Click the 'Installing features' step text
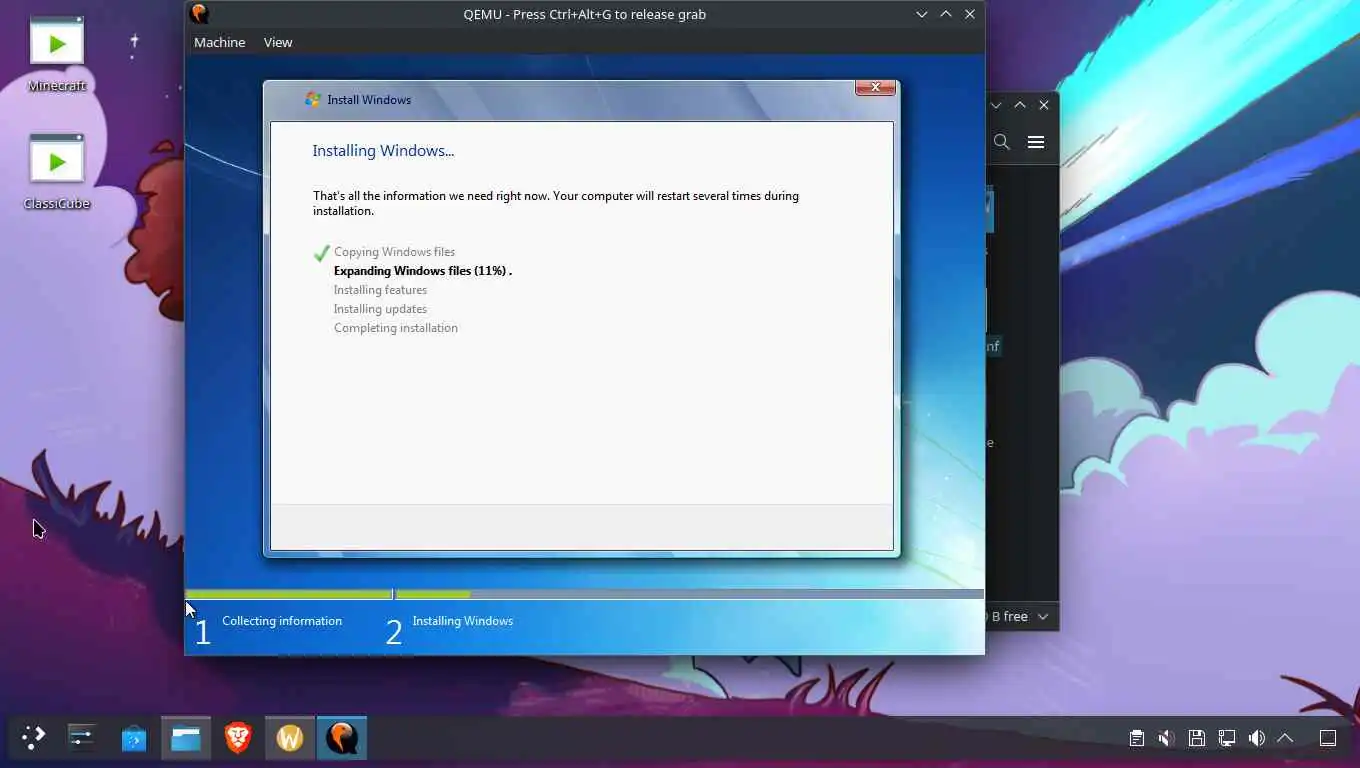Screen dimensions: 1360x768 [x=380, y=290]
